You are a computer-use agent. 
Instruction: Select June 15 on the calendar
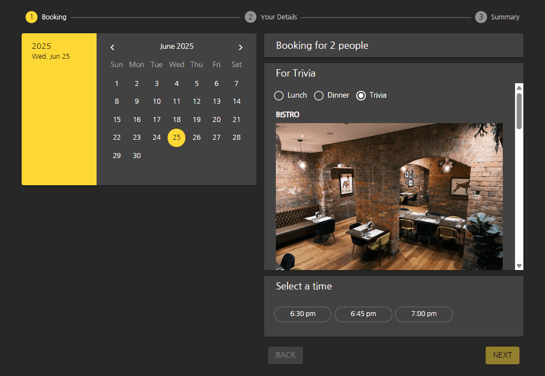(x=117, y=120)
